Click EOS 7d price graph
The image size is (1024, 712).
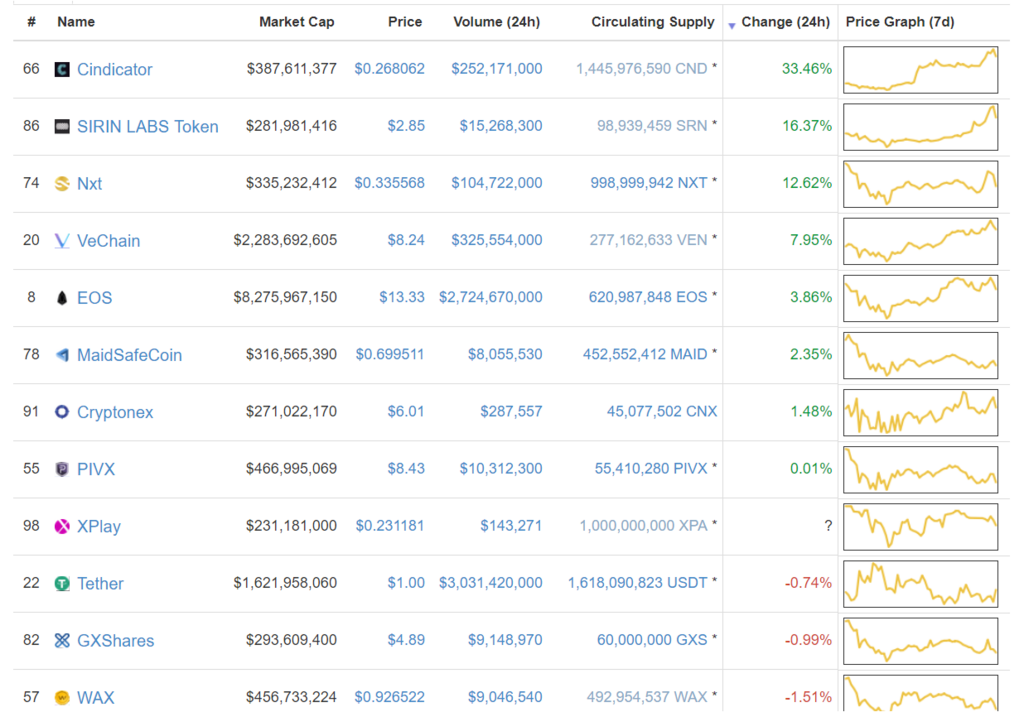(x=920, y=299)
